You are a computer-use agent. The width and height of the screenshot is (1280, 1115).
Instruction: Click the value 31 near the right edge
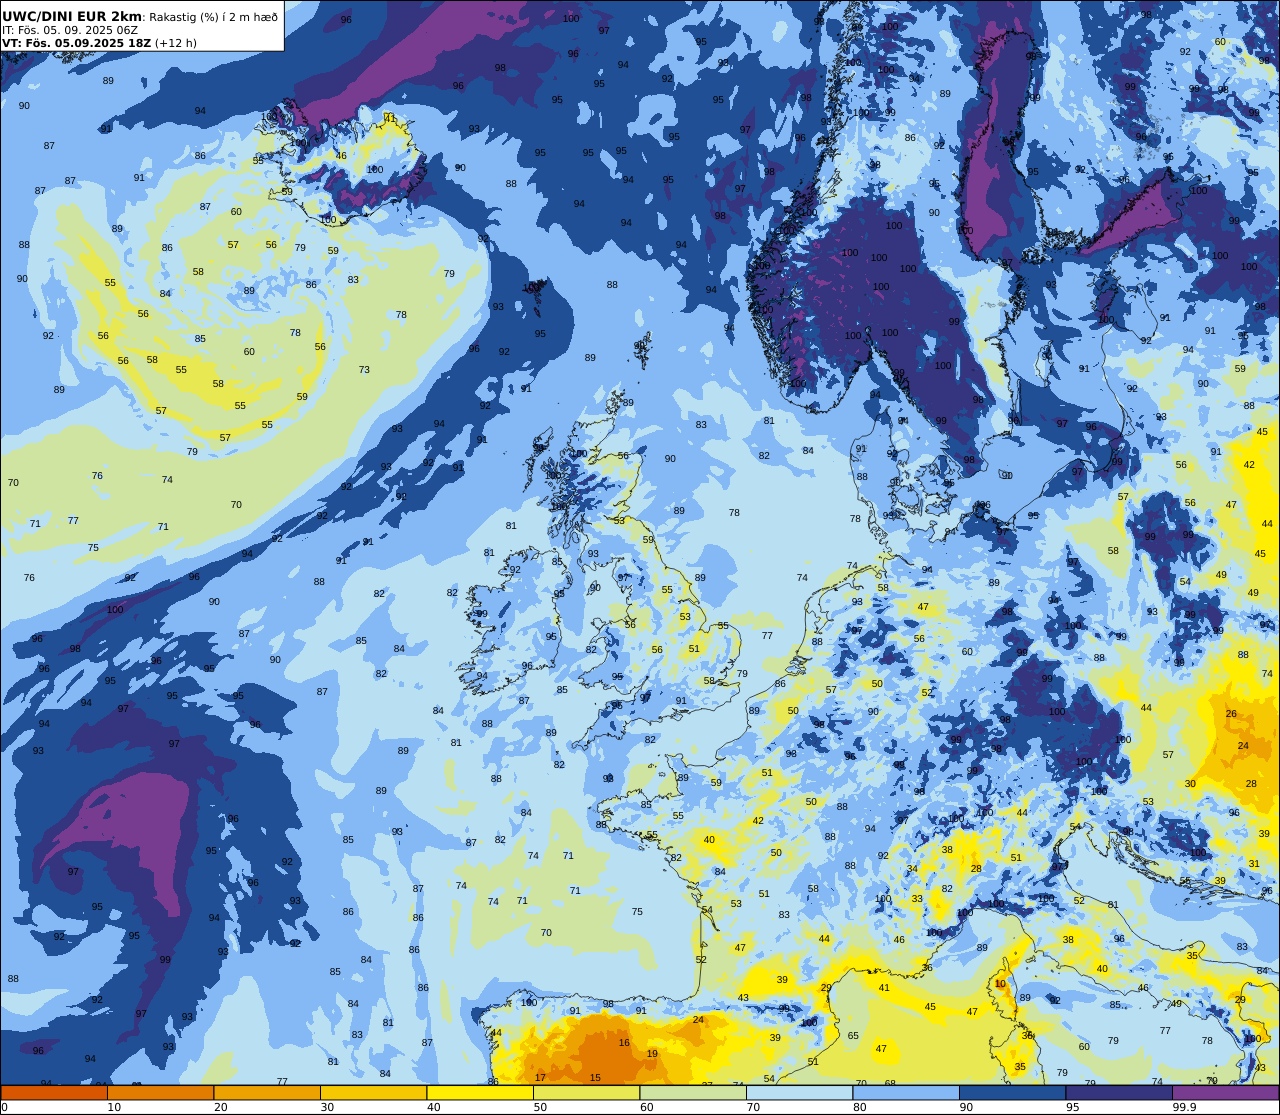[x=1254, y=864]
